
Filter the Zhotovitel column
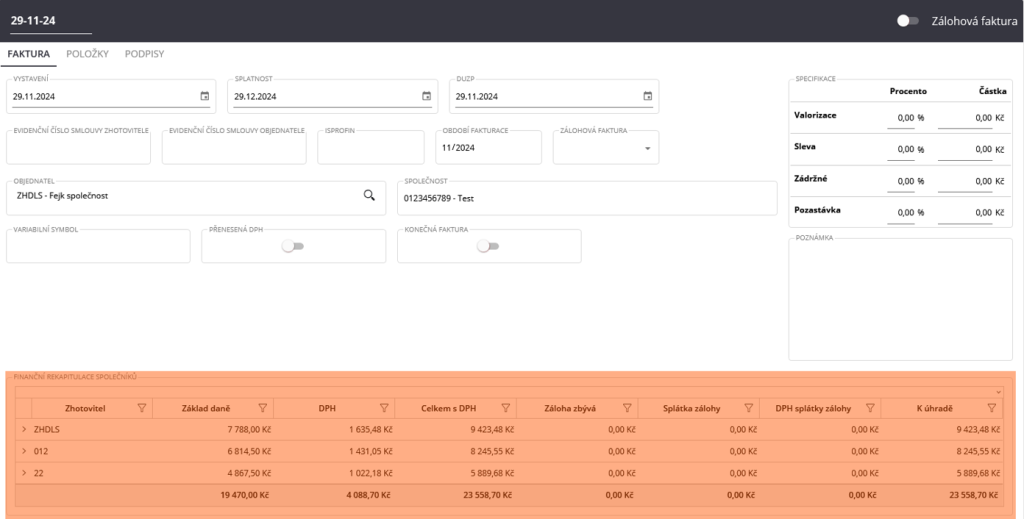[x=141, y=408]
